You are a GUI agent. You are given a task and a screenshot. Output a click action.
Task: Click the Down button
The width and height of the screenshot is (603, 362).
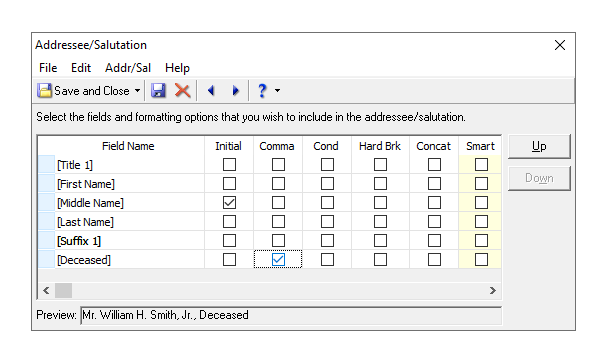(539, 178)
